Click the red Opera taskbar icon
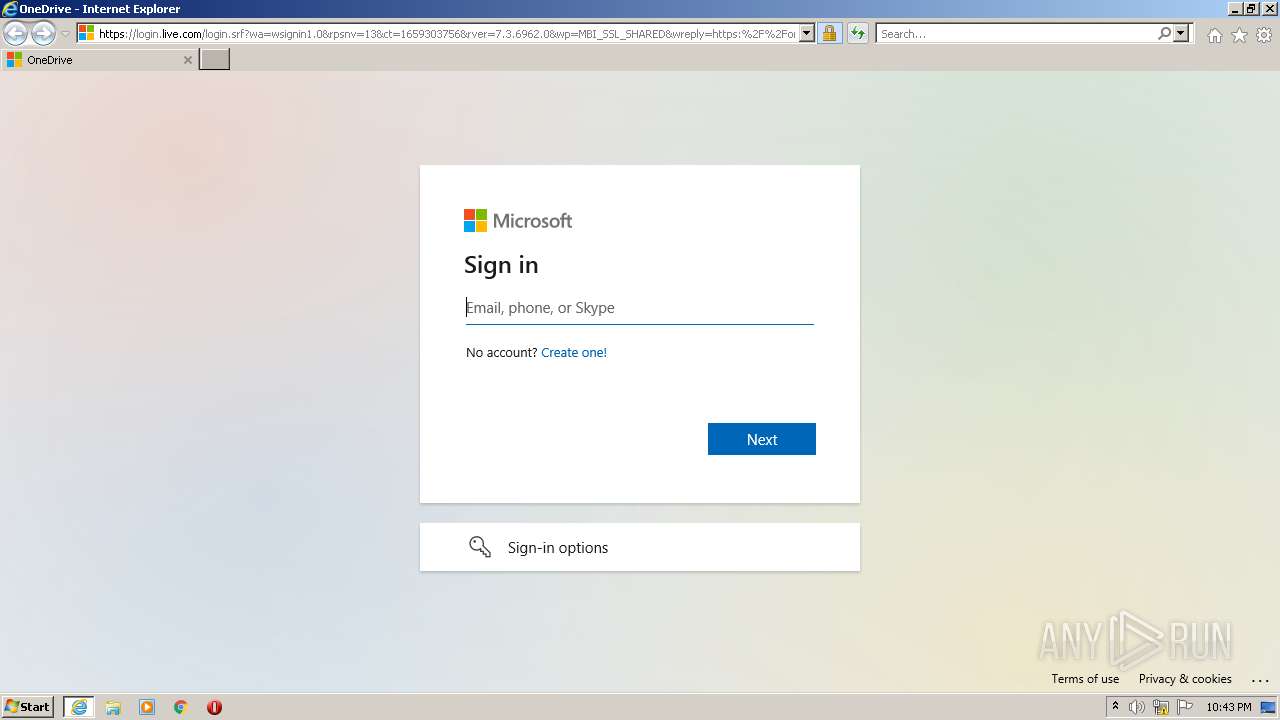 214,707
